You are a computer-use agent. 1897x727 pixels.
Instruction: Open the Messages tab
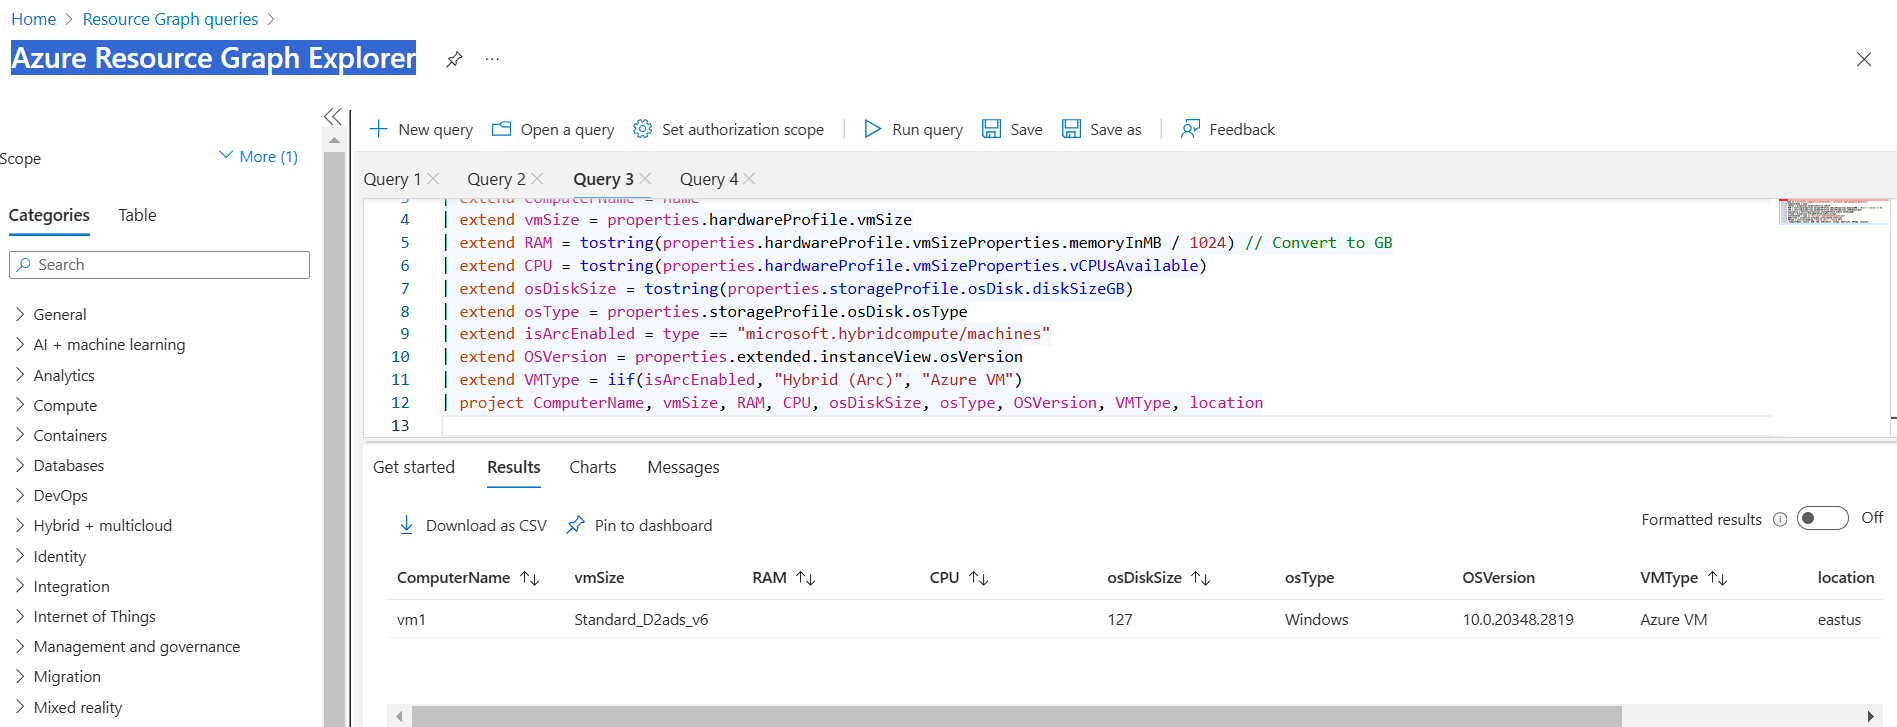tap(683, 467)
